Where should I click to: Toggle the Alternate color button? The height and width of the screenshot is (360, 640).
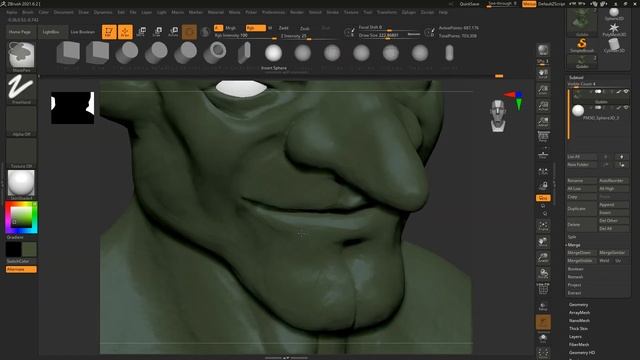click(x=21, y=269)
